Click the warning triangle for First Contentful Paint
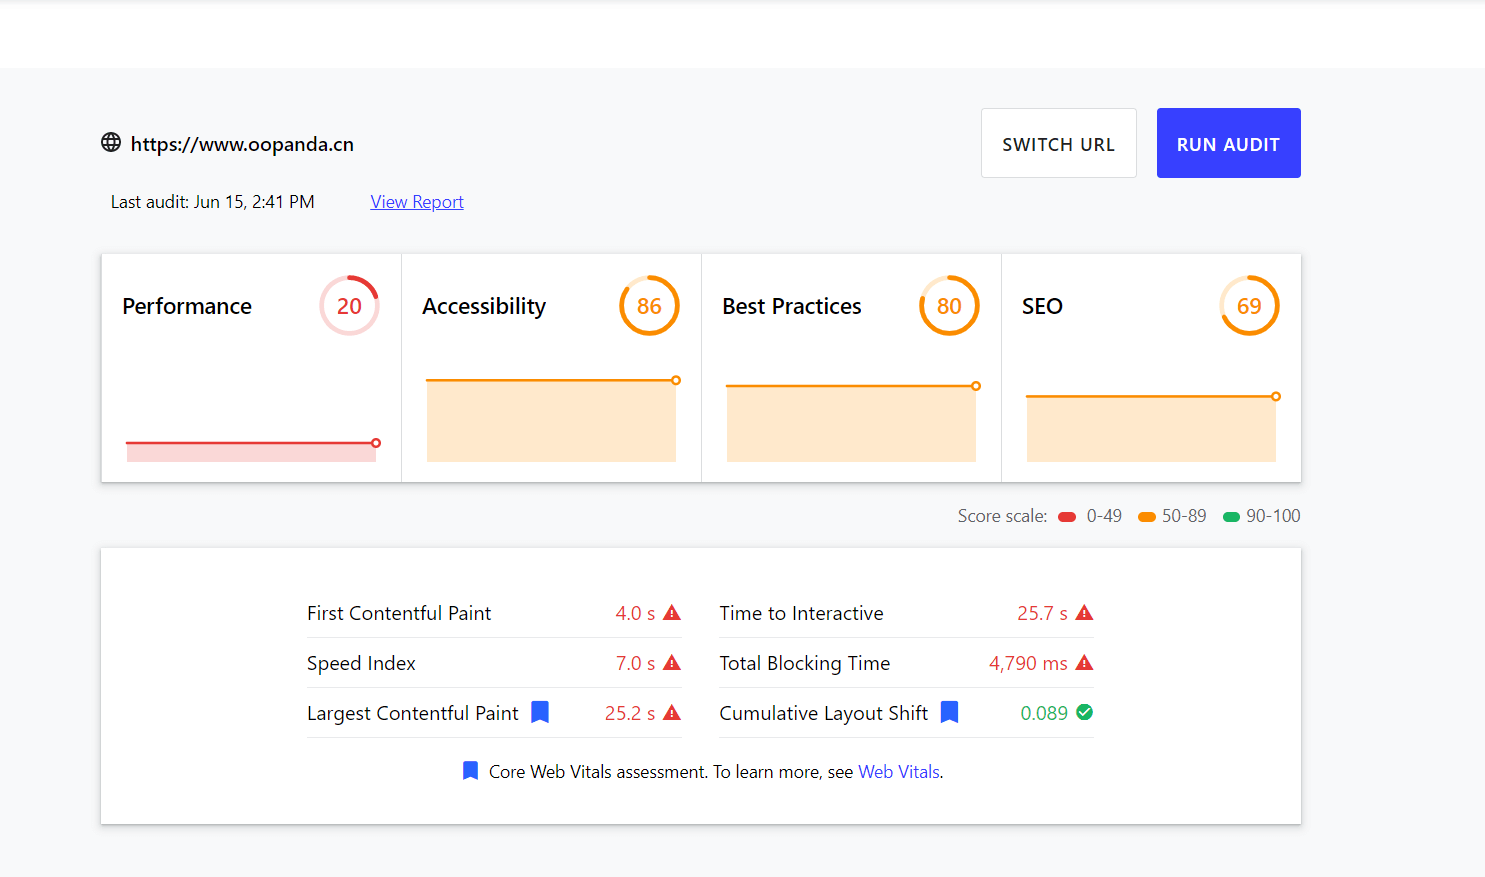Viewport: 1485px width, 877px height. pyautogui.click(x=672, y=613)
